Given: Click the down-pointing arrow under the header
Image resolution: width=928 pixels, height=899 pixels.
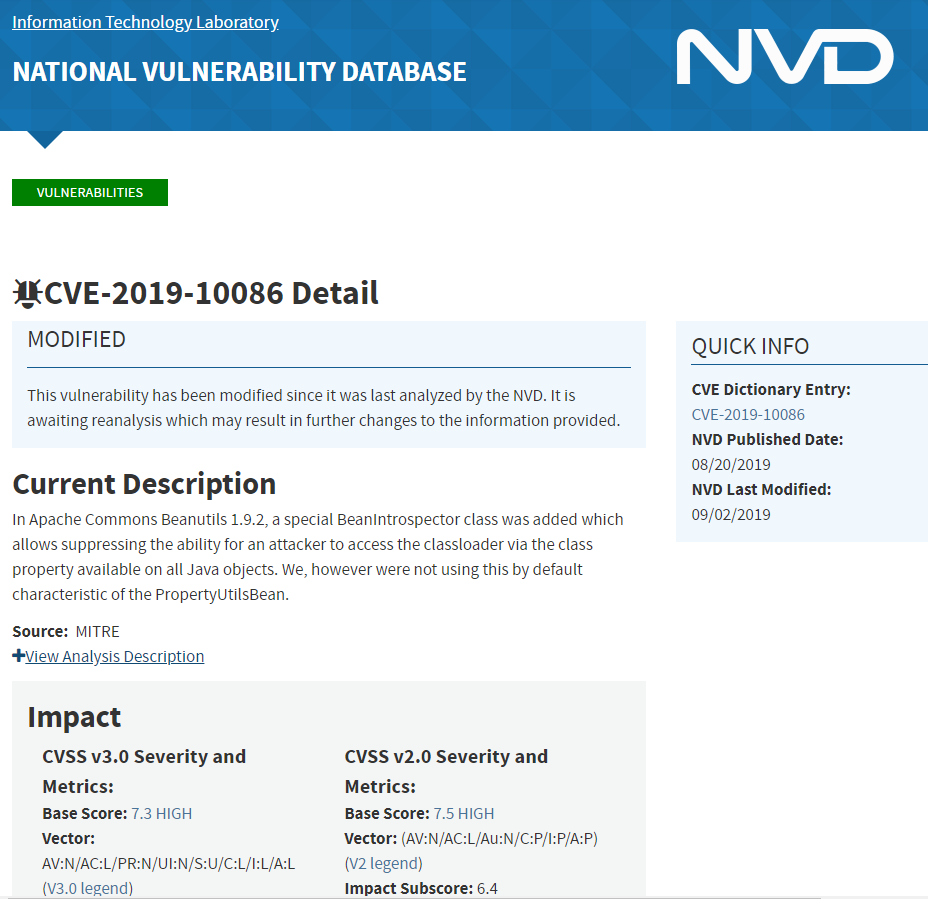Looking at the screenshot, I should tap(45, 139).
